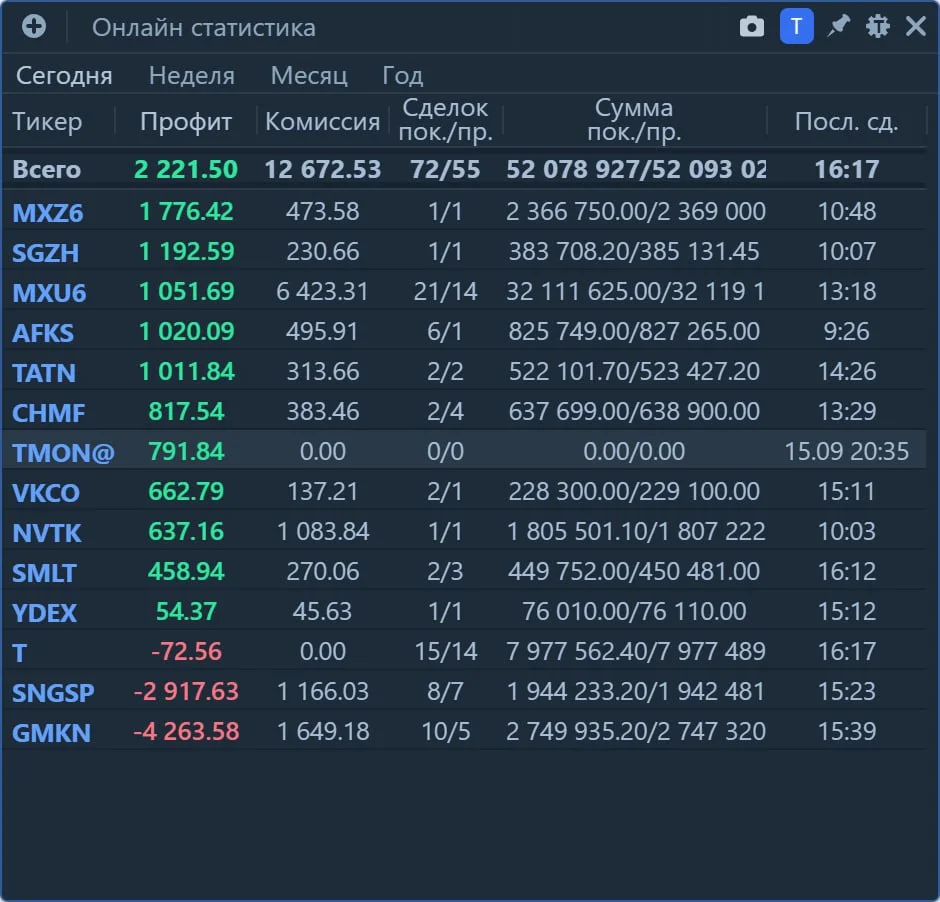940x902 pixels.
Task: Click profit value 791.84
Action: click(x=186, y=451)
